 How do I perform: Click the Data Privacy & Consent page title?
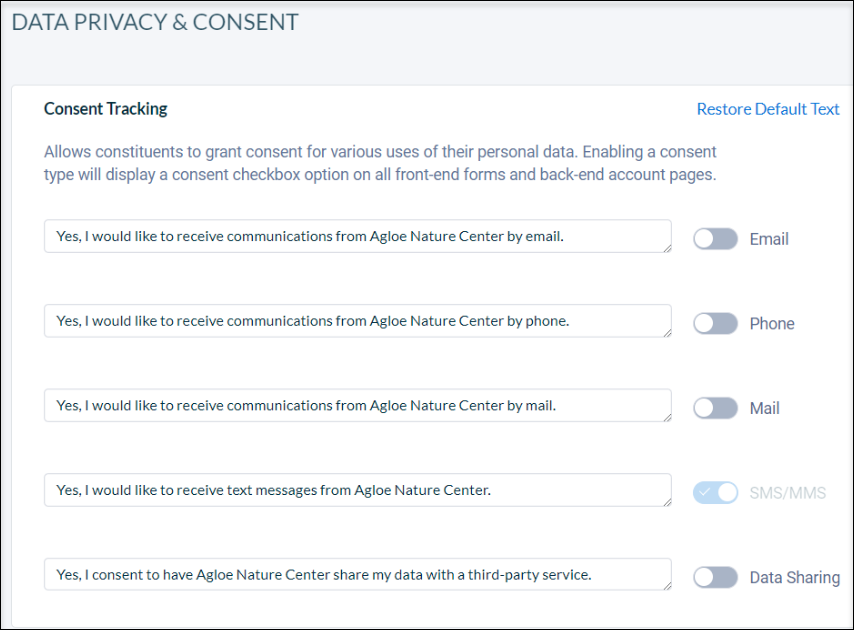pos(155,22)
